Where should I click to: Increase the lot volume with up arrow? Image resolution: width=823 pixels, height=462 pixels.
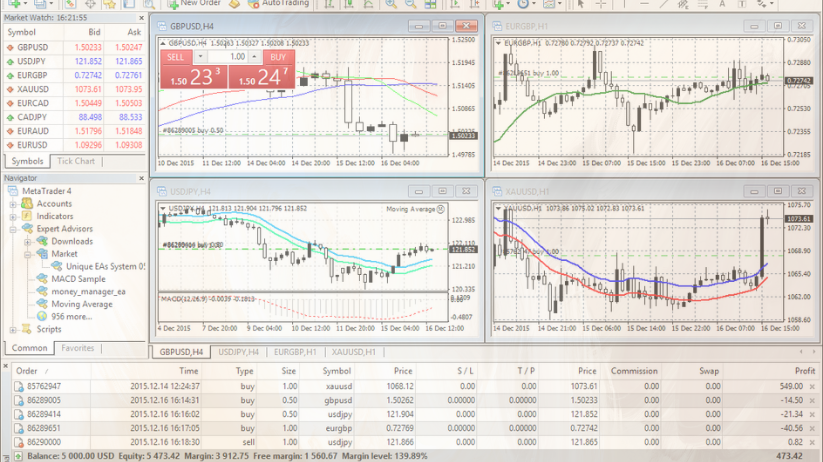pos(252,57)
